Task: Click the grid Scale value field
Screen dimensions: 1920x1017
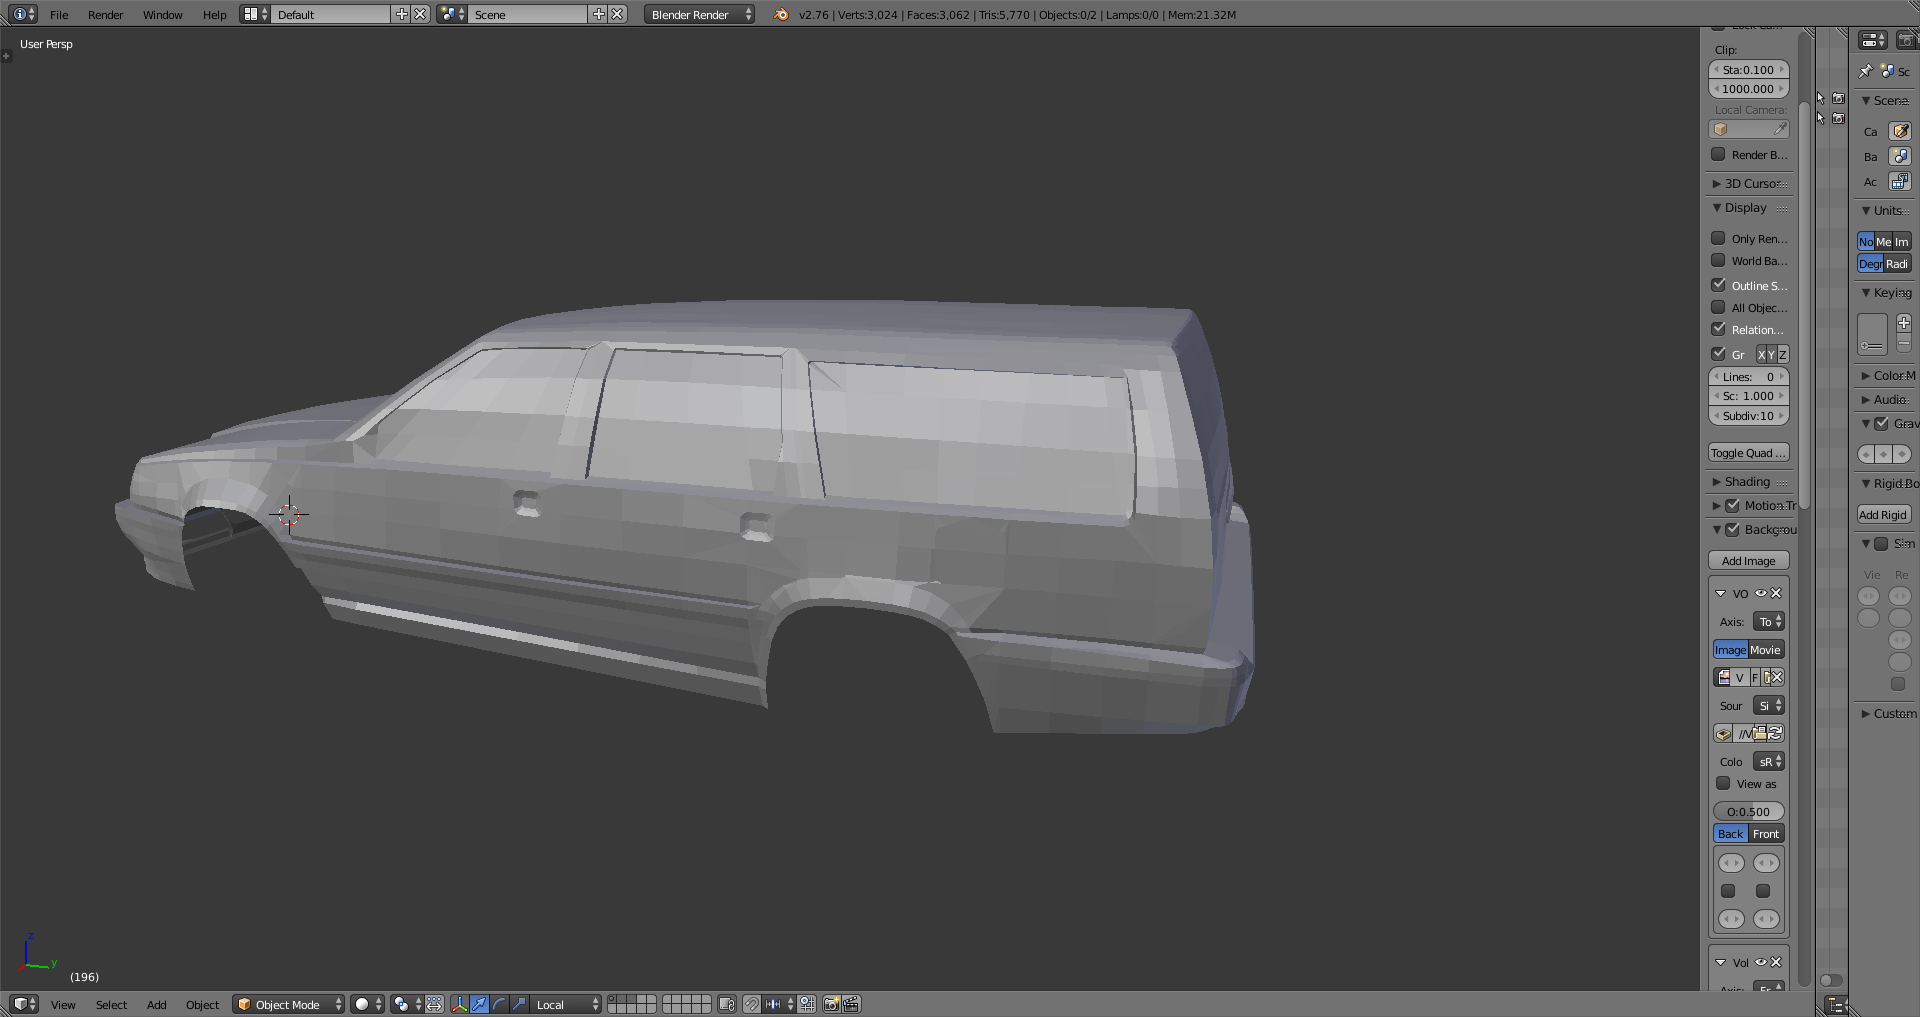Action: (x=1748, y=396)
